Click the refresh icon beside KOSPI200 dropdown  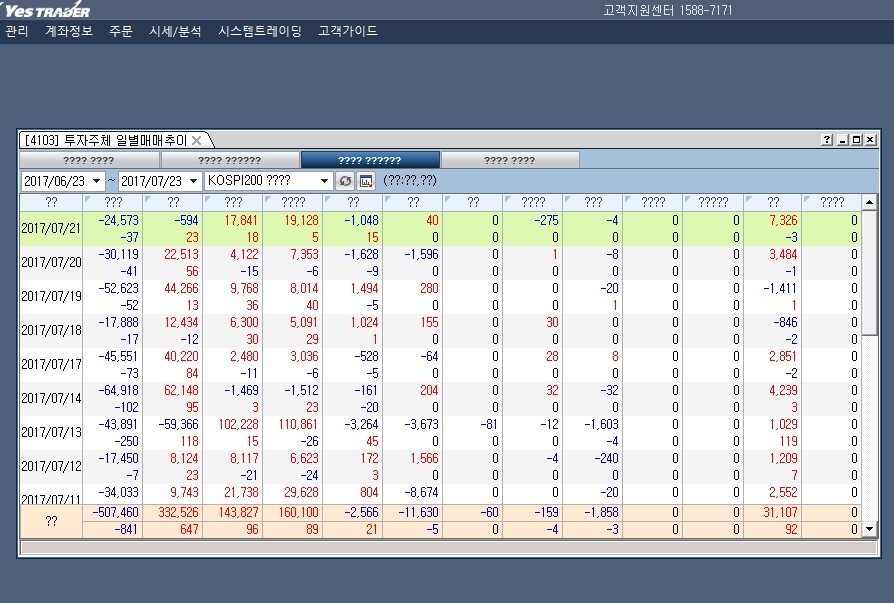(x=345, y=181)
